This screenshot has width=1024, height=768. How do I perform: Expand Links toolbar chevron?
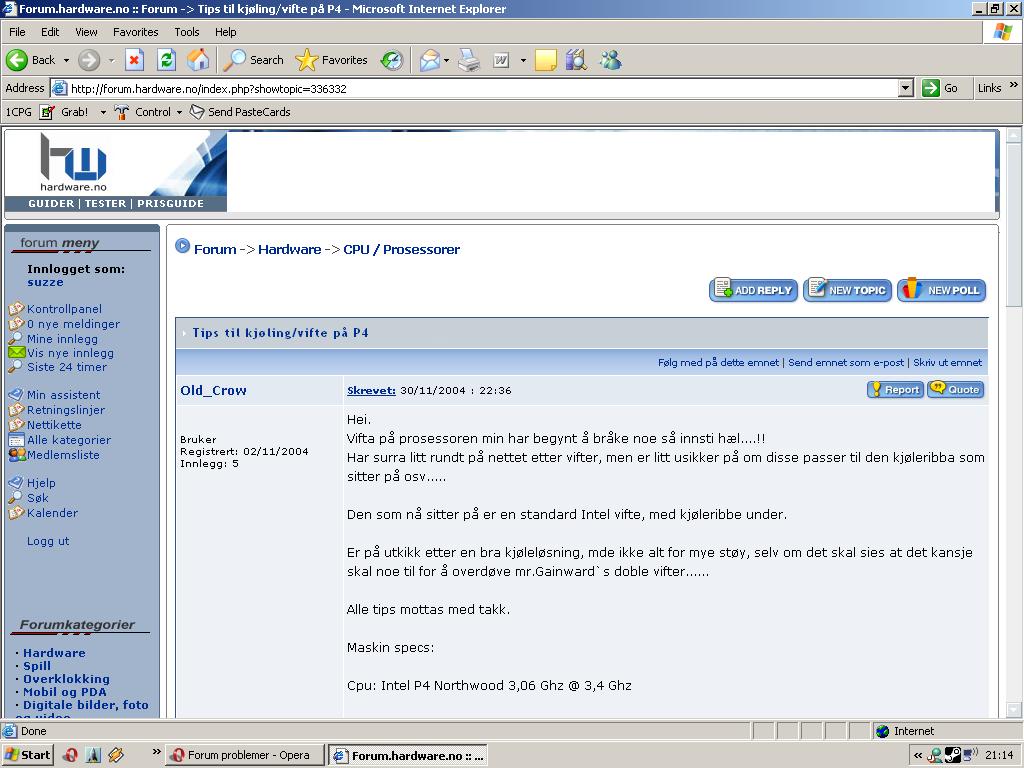click(1014, 85)
